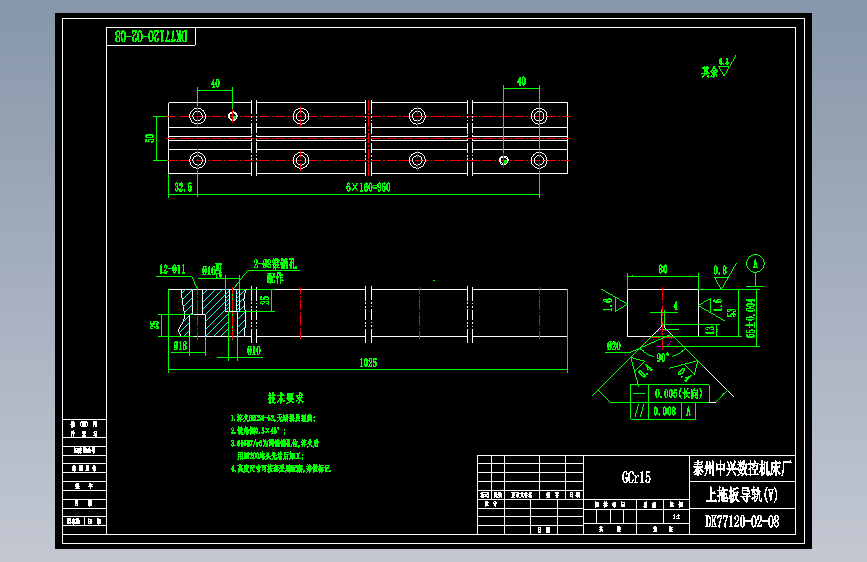Select the '上拖板导轨(V)' part name
Image resolution: width=867 pixels, height=562 pixels.
(742, 495)
